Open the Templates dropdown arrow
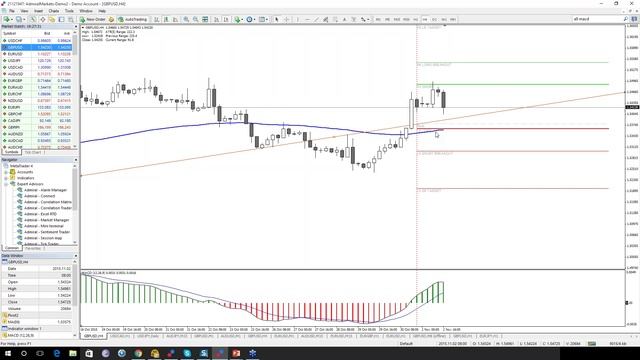 click(267, 19)
